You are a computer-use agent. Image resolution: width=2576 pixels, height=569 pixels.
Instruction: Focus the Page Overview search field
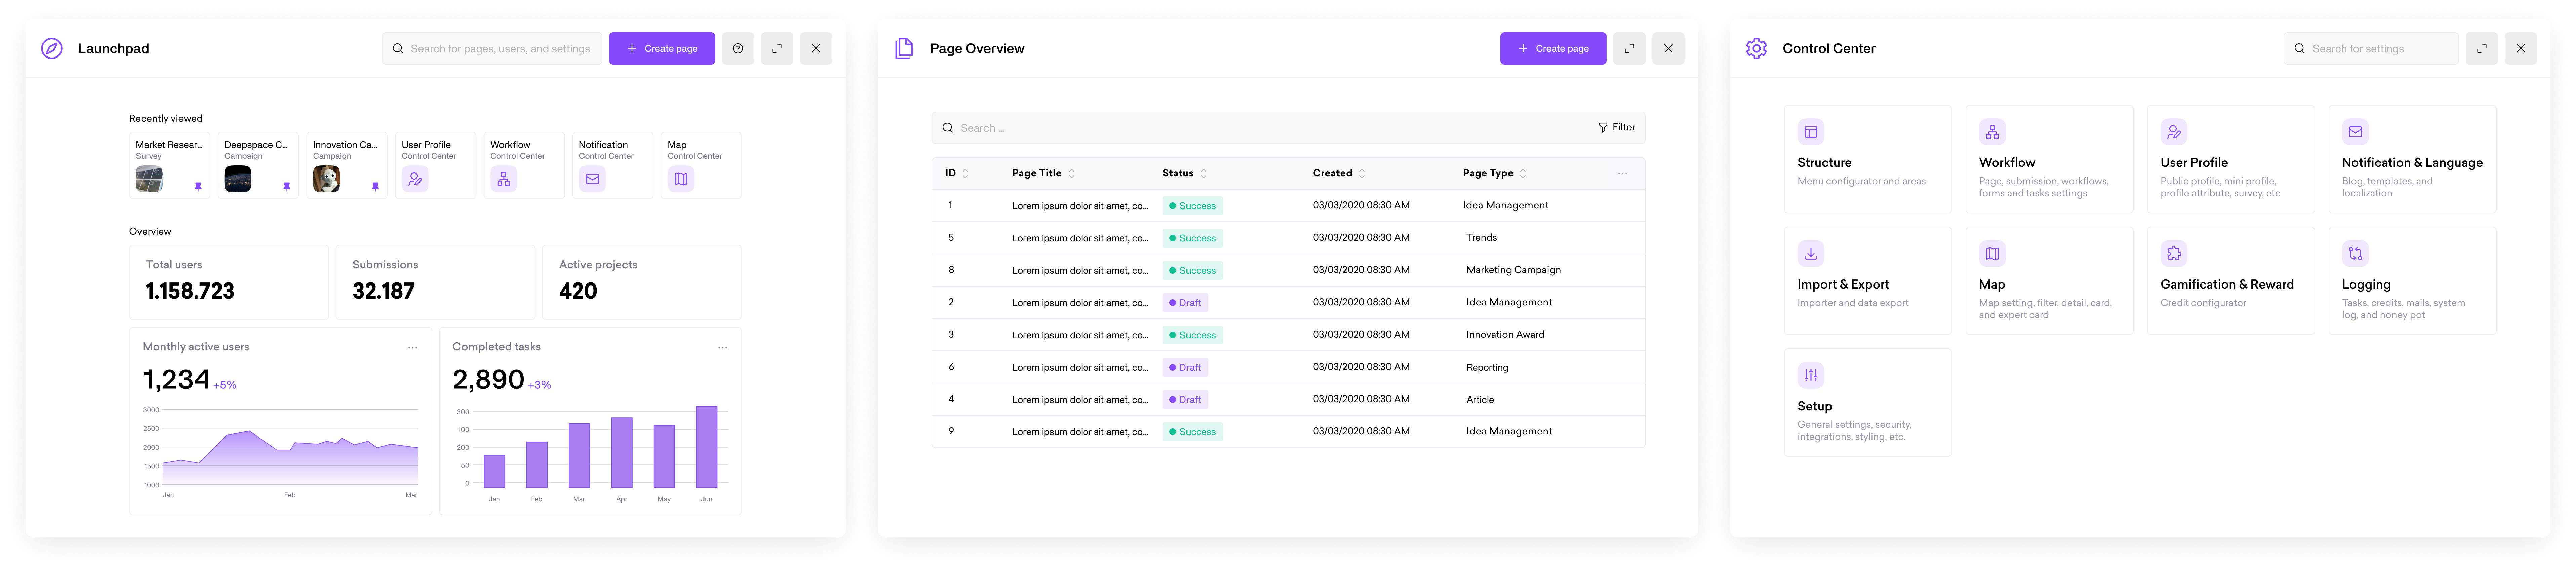click(x=1260, y=128)
